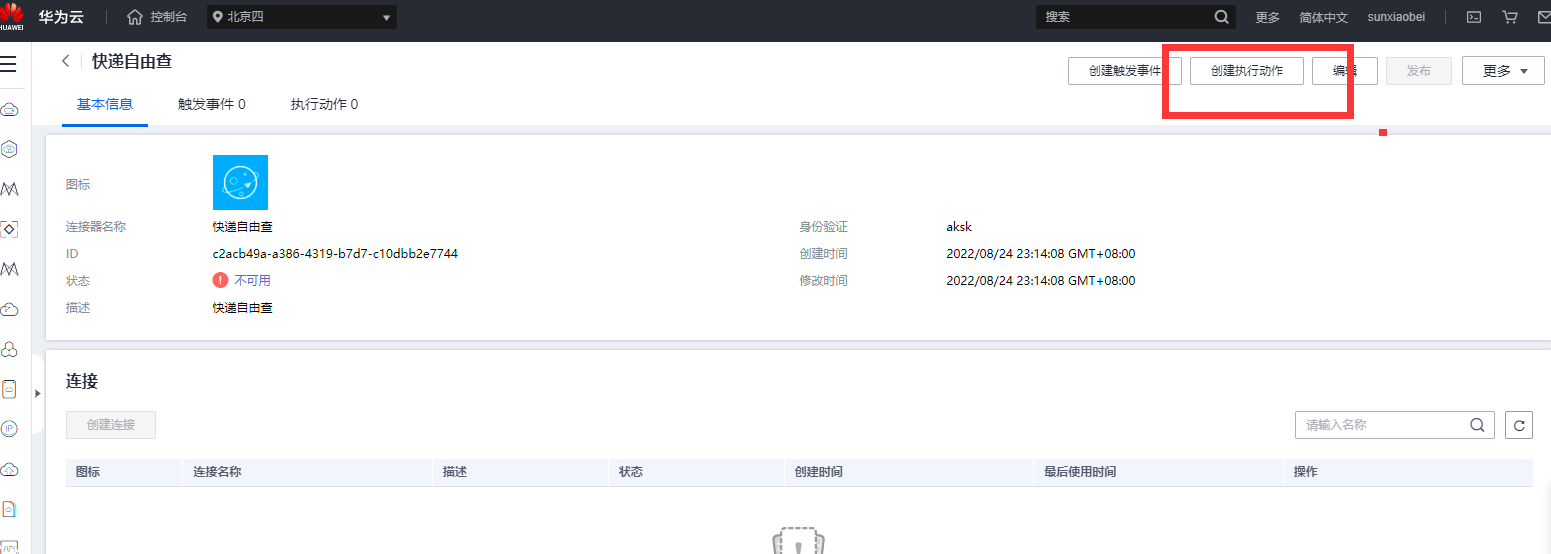Click the red unavailable status icon

coord(220,281)
